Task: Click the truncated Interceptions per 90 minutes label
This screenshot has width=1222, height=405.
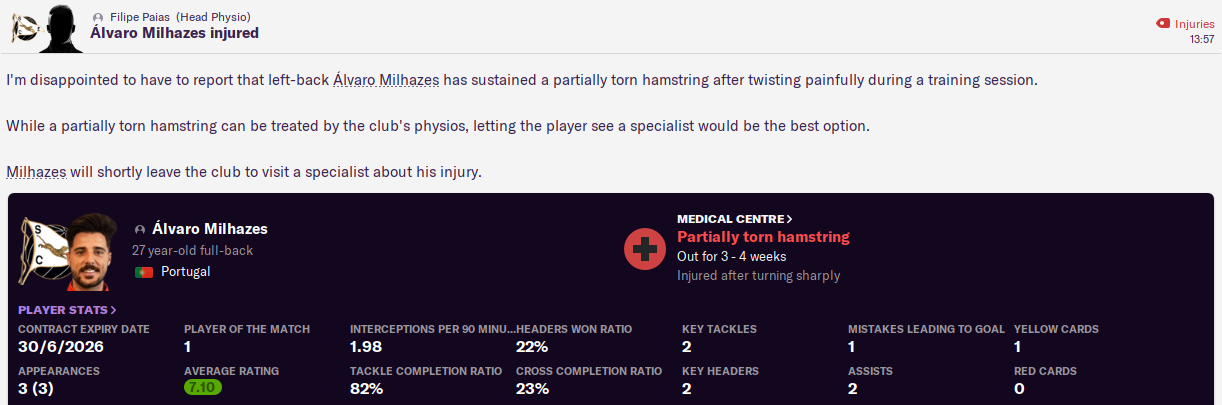Action: (430, 329)
